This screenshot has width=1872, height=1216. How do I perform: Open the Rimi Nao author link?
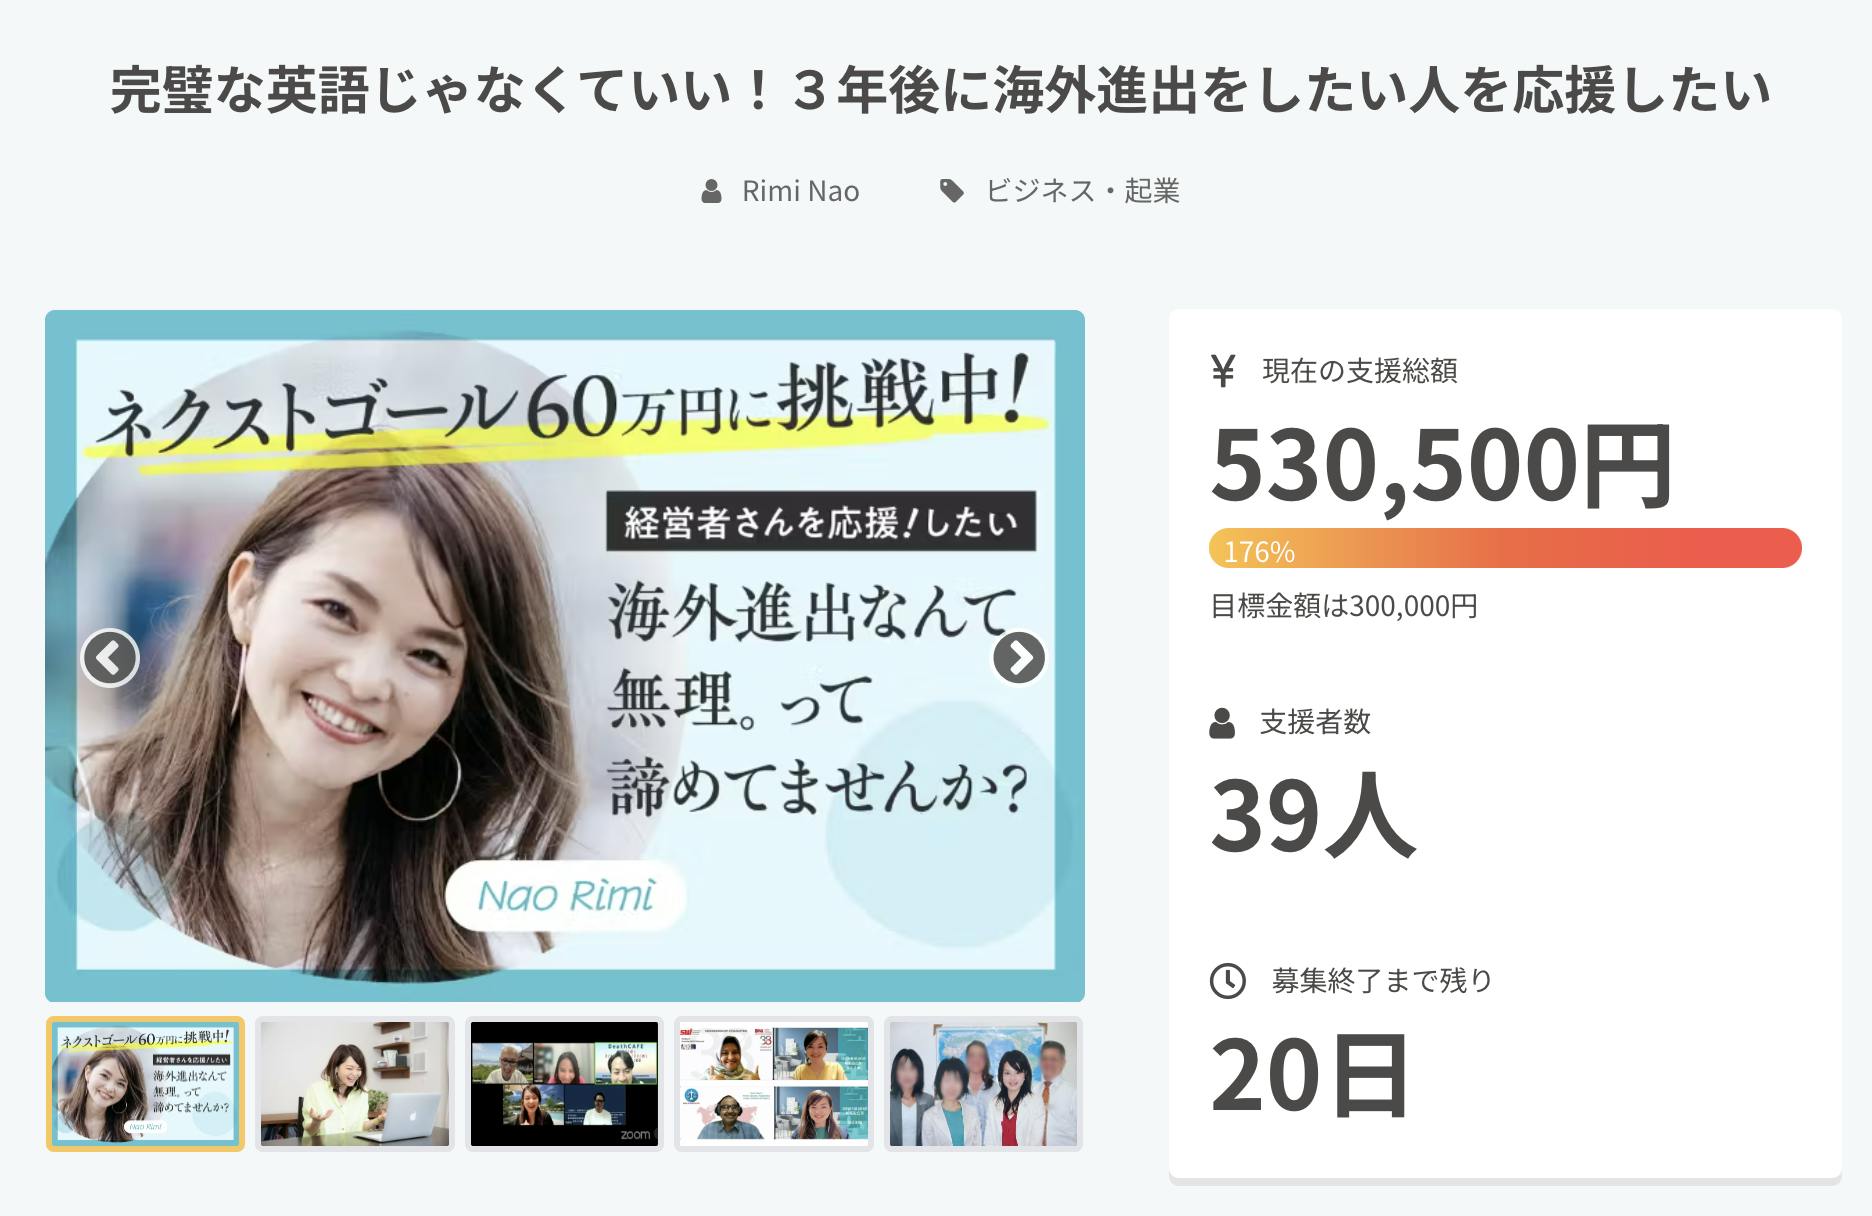[800, 191]
